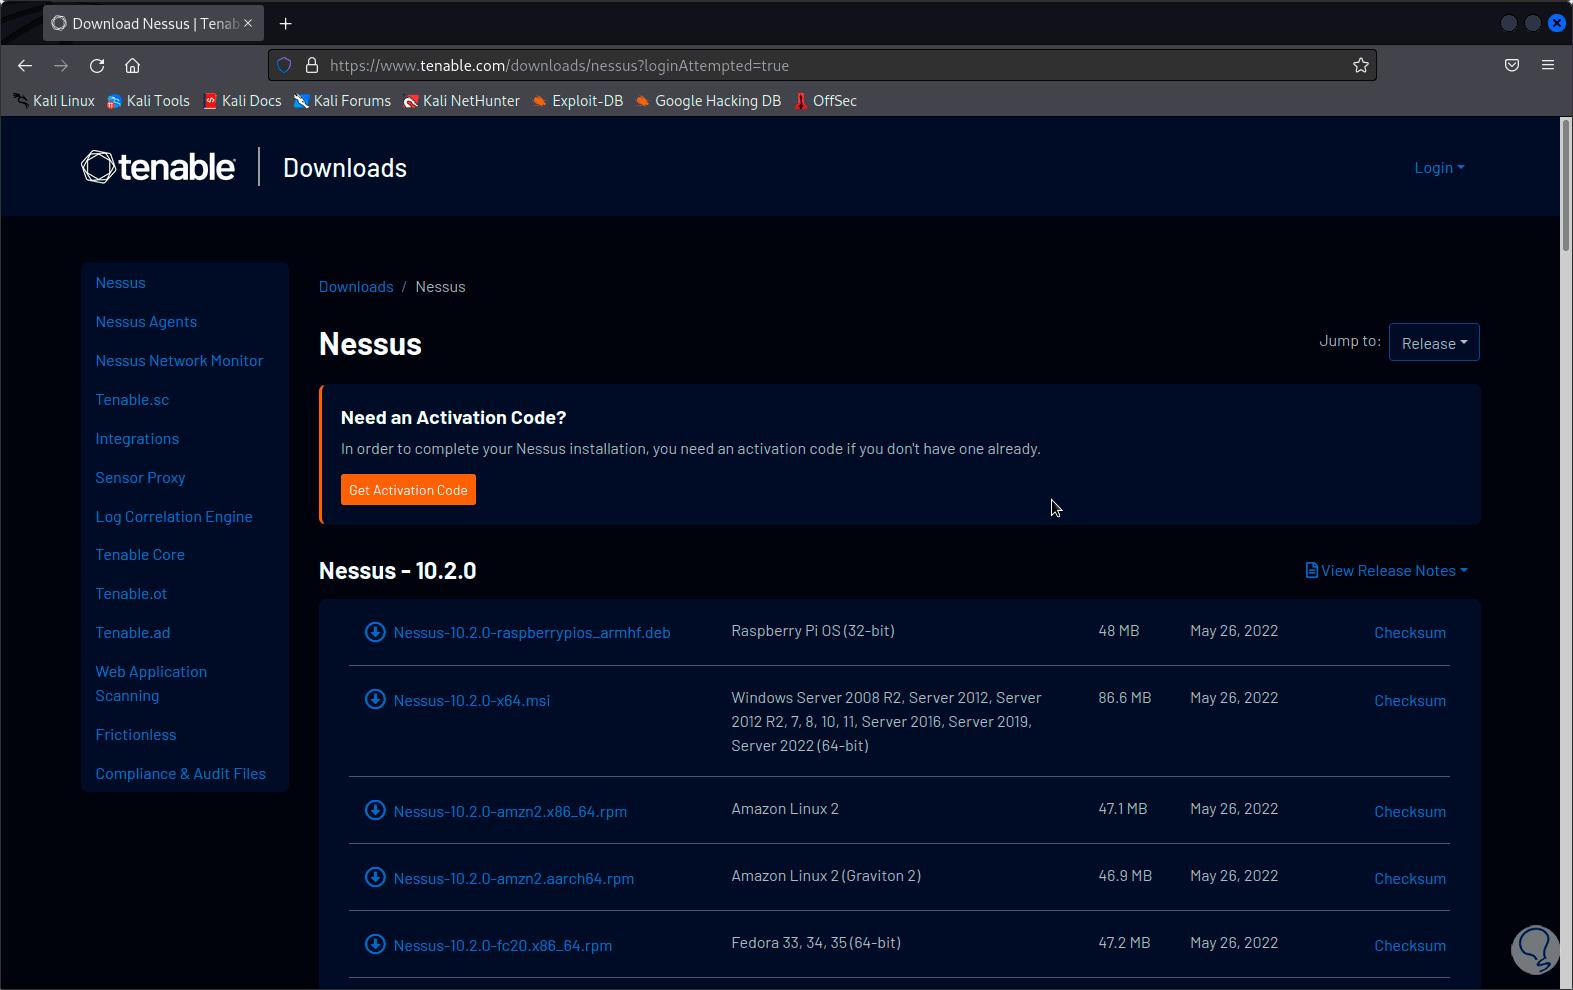Download Nessus-10.2.0-x64.msi link
The width and height of the screenshot is (1573, 990).
pyautogui.click(x=472, y=701)
